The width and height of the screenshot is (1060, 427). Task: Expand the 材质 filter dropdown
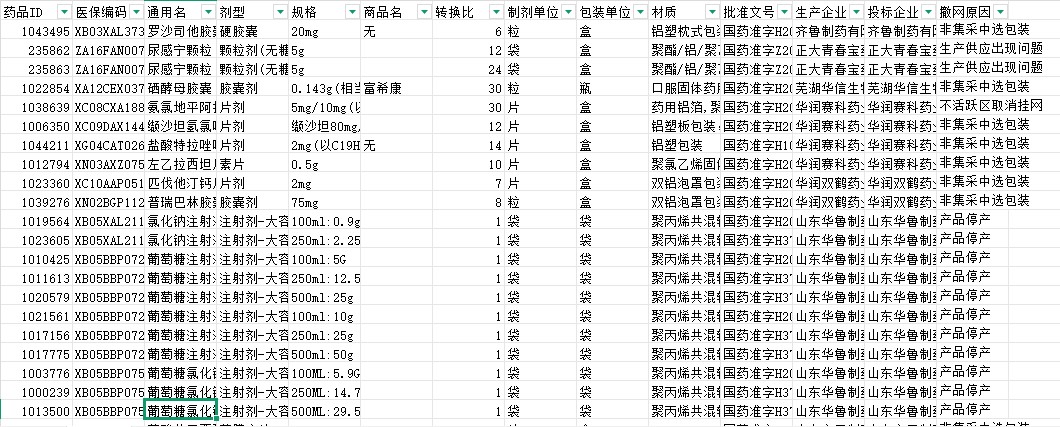712,12
